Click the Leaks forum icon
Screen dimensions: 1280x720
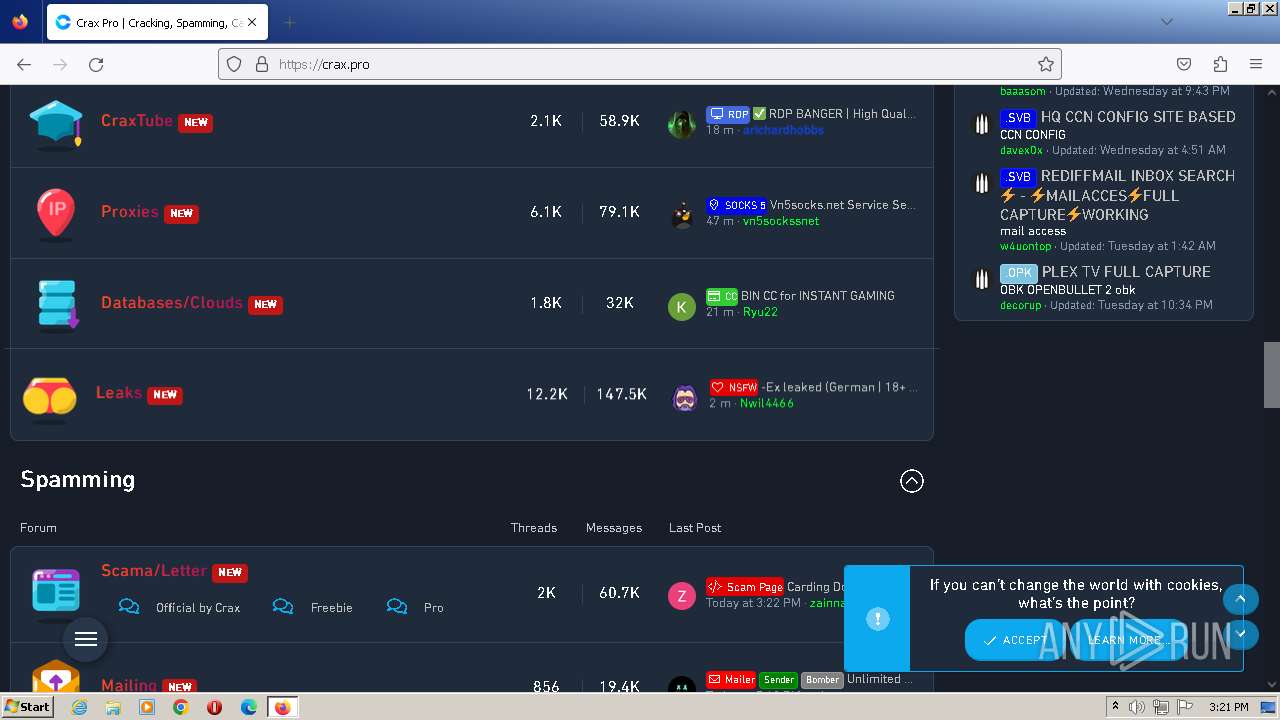coord(50,397)
